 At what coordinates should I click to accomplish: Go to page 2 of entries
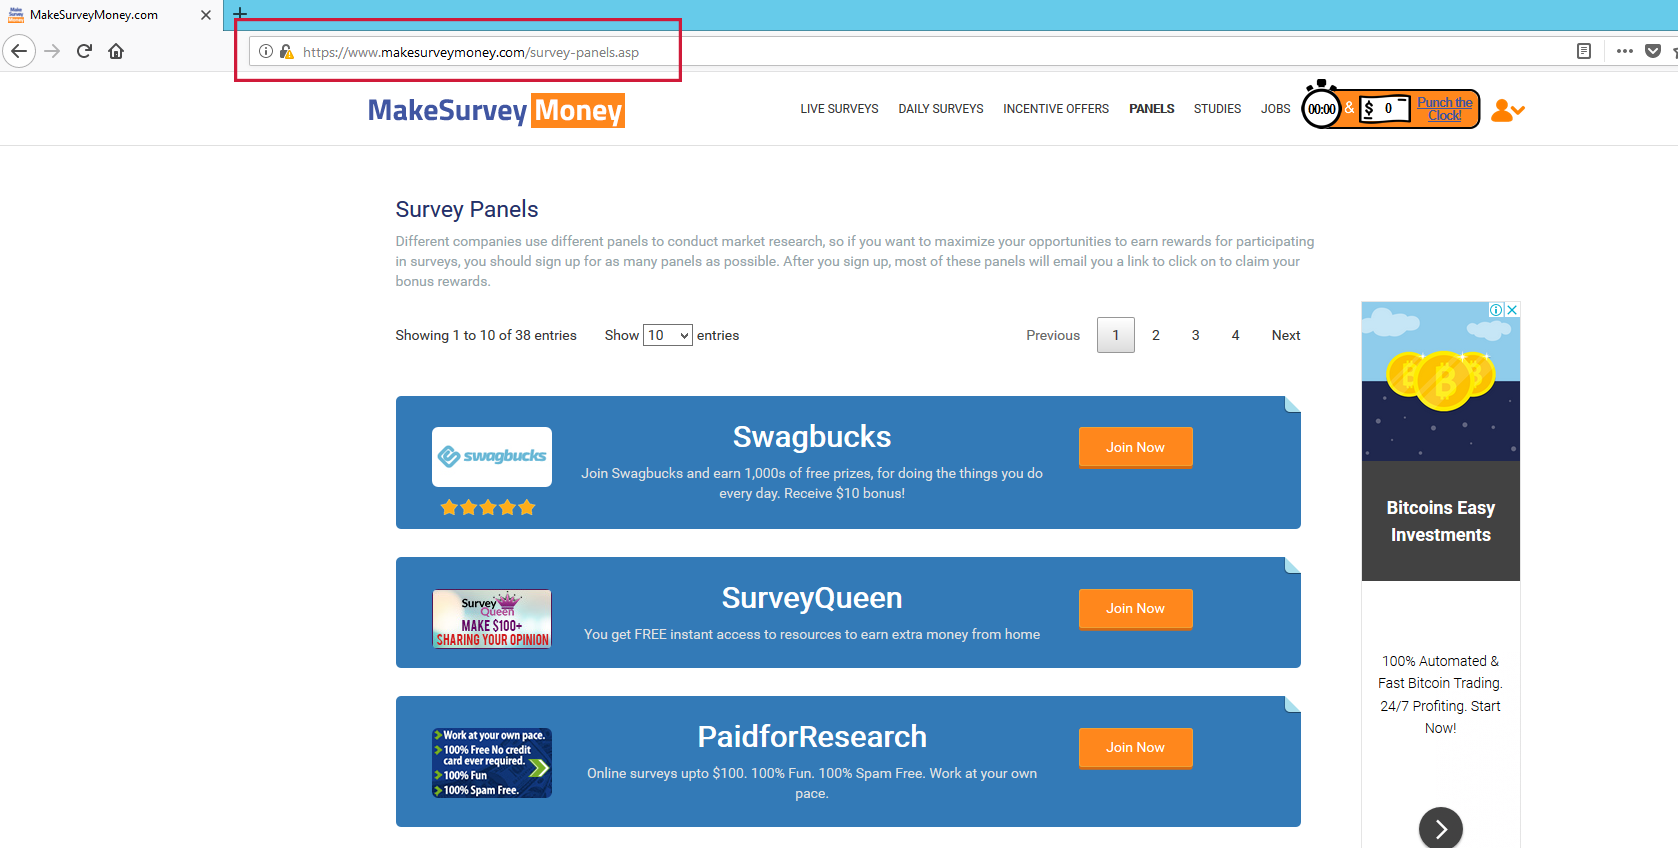point(1156,335)
